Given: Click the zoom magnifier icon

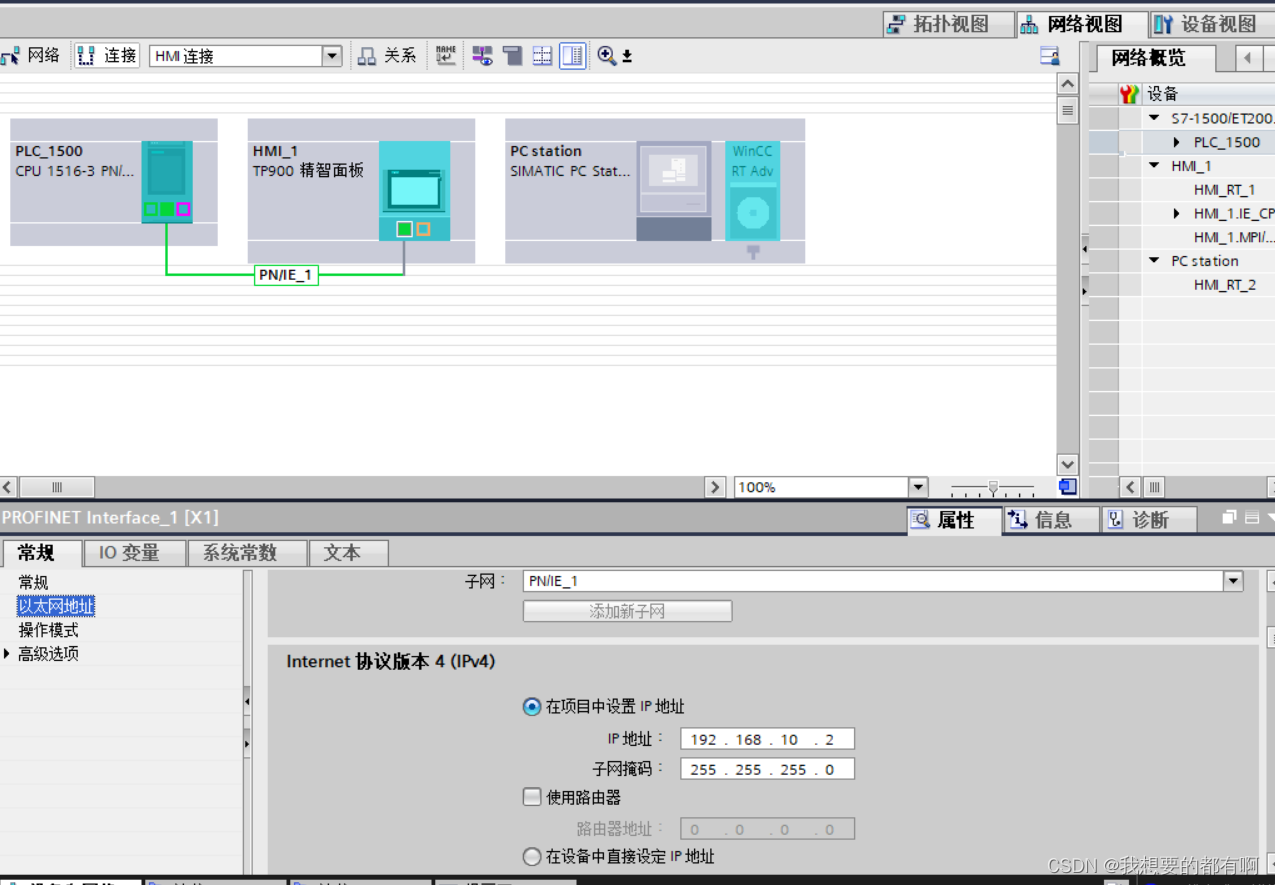Looking at the screenshot, I should pyautogui.click(x=607, y=56).
